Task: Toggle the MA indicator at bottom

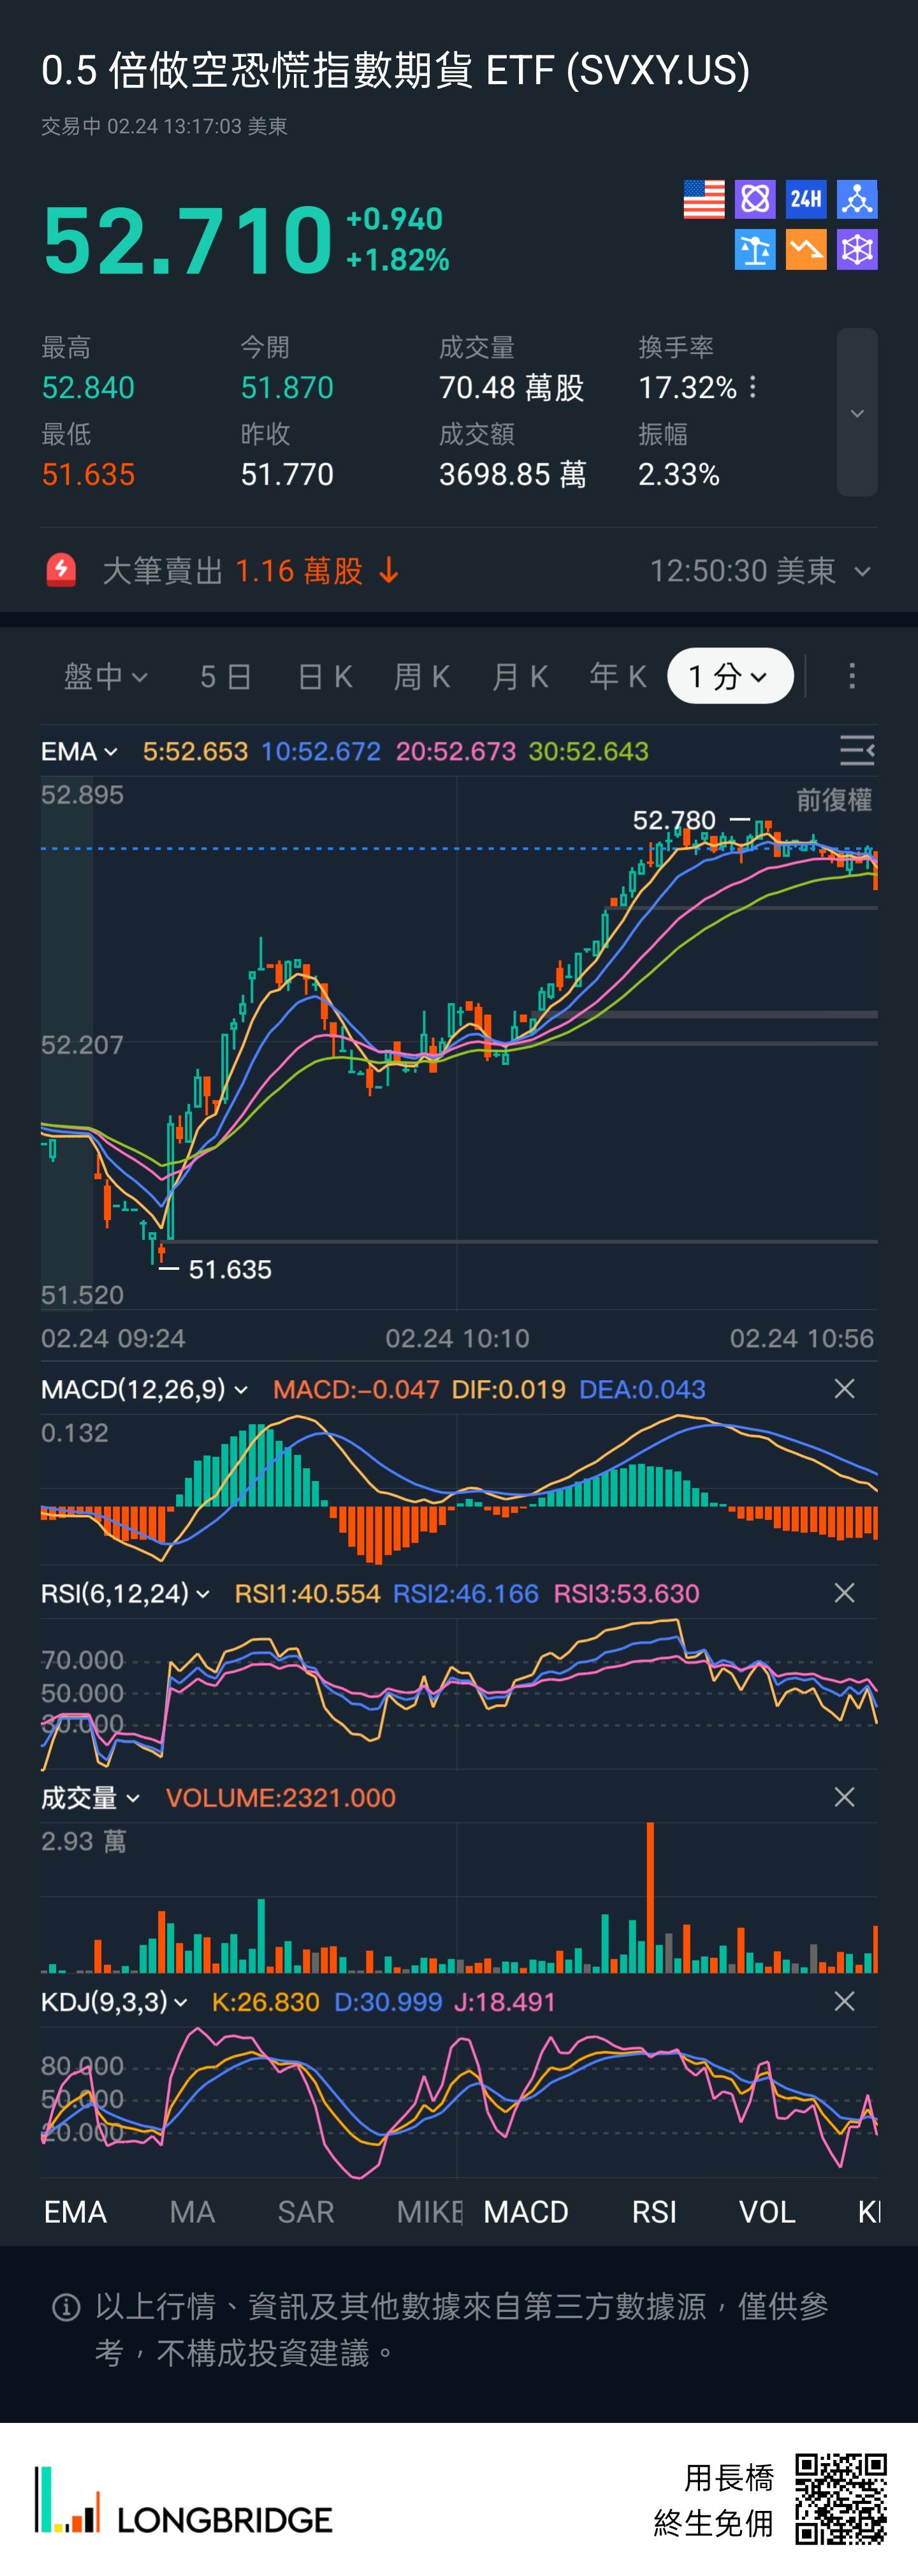Action: click(192, 2212)
